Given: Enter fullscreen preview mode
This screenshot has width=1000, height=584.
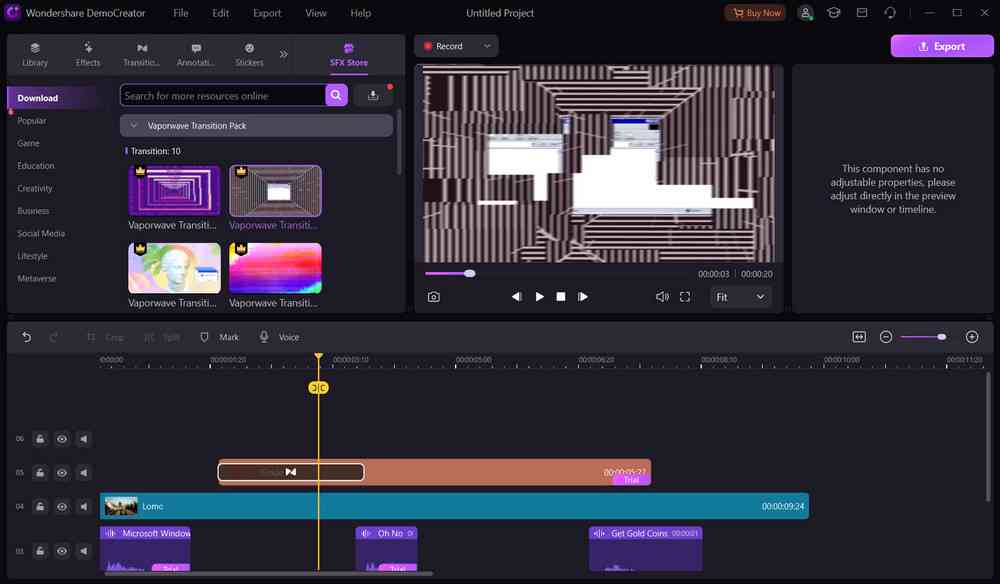Looking at the screenshot, I should click(685, 296).
